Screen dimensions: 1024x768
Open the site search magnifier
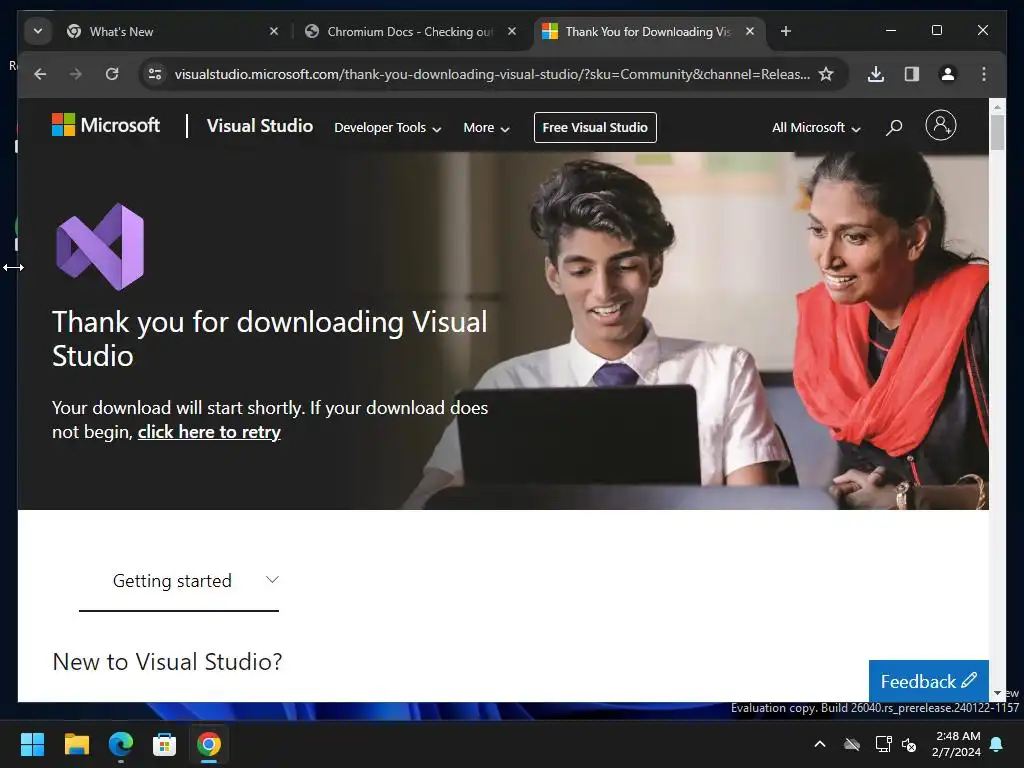894,127
